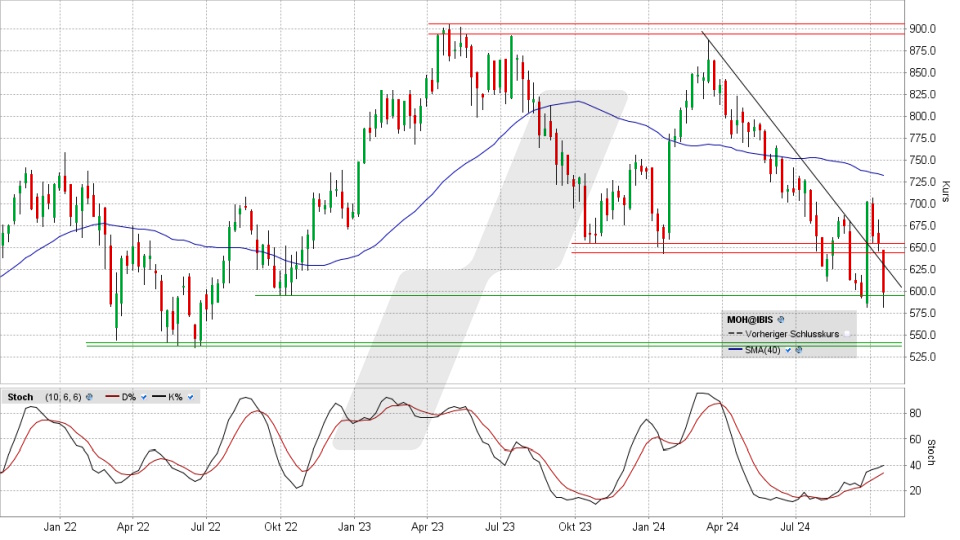Click the Jan '22 date label
Viewport: 960px width, 540px height.
point(60,527)
